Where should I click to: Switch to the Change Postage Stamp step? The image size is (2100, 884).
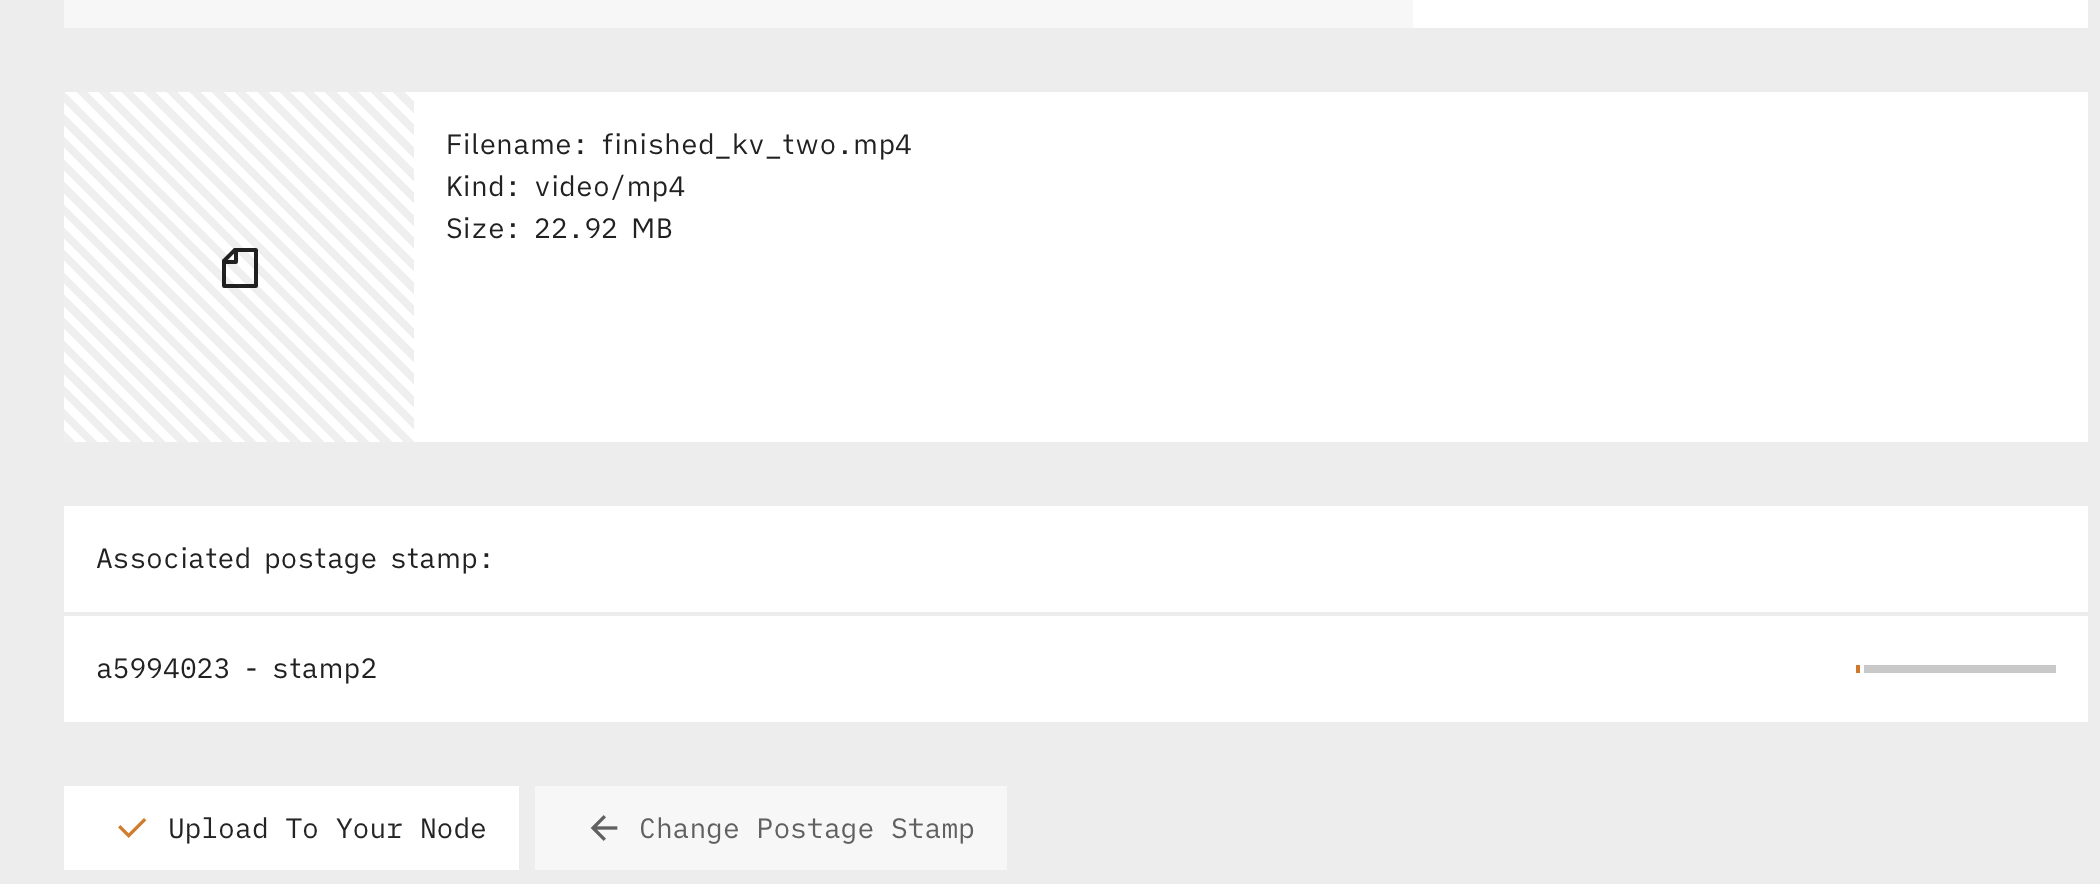(x=770, y=828)
